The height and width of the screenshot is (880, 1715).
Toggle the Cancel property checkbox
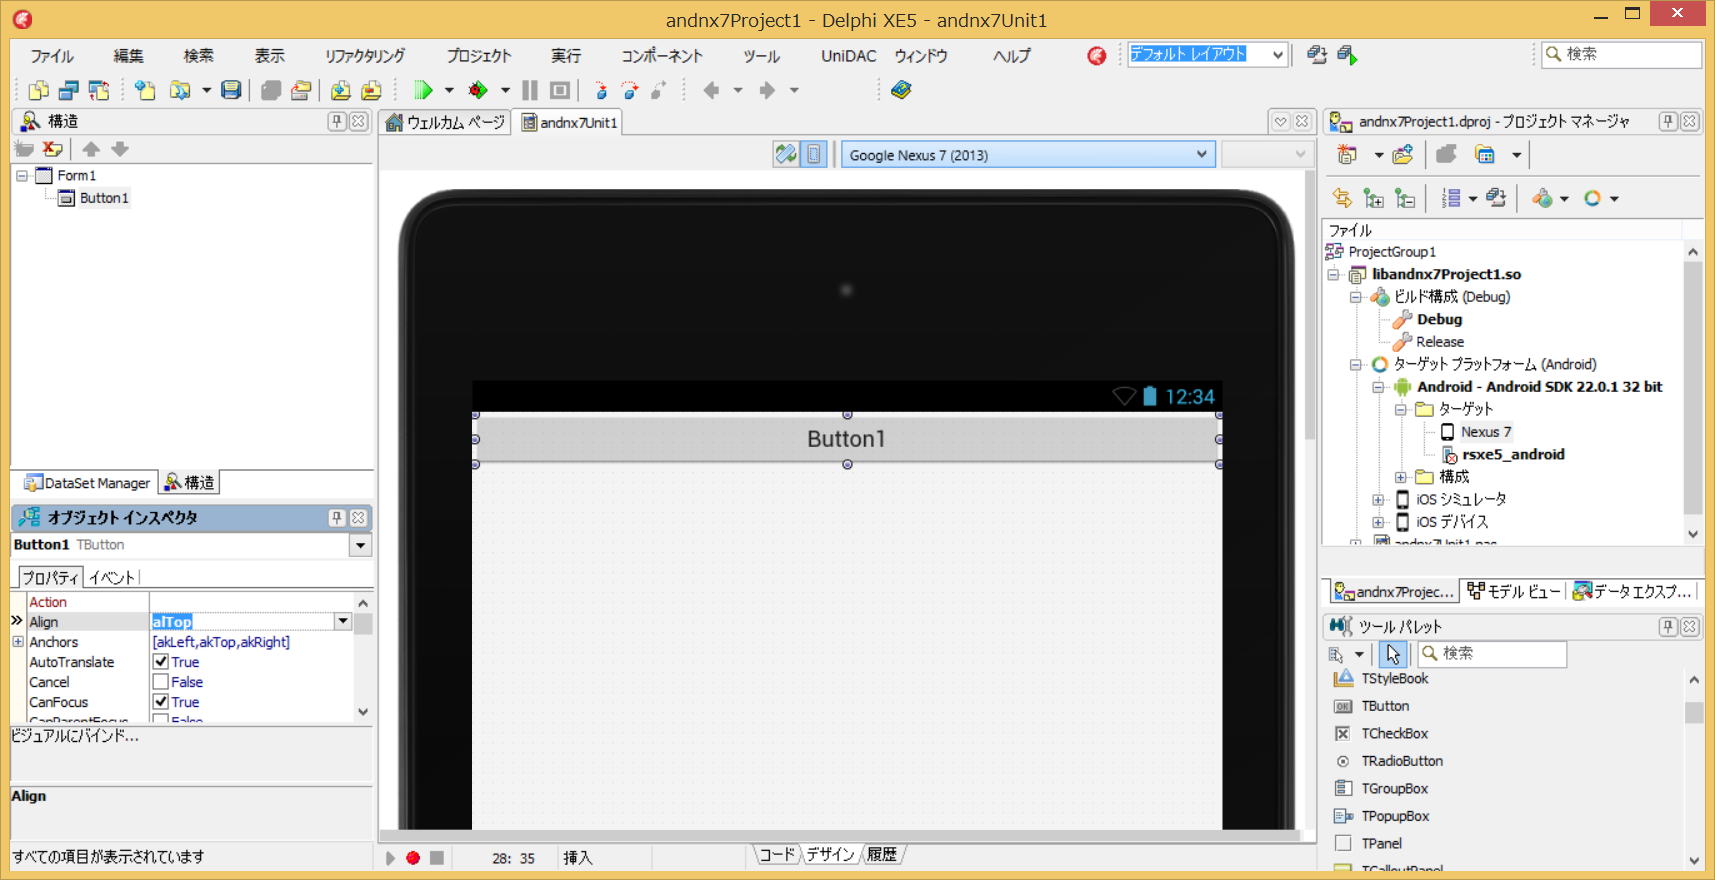160,682
